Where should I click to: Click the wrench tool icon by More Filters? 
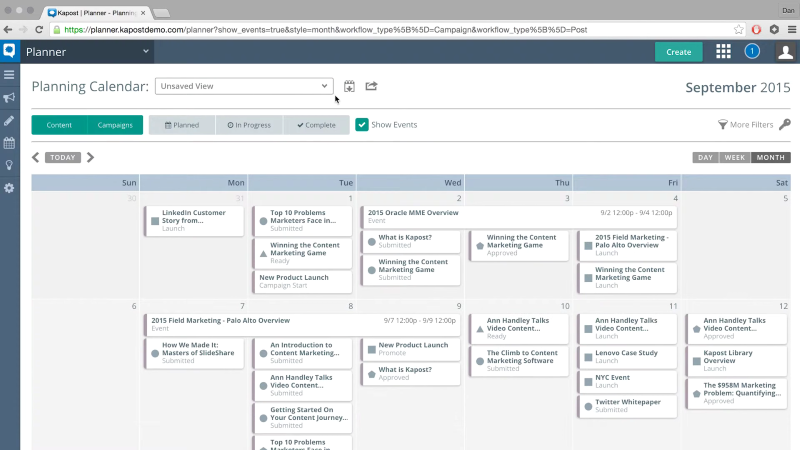click(785, 124)
